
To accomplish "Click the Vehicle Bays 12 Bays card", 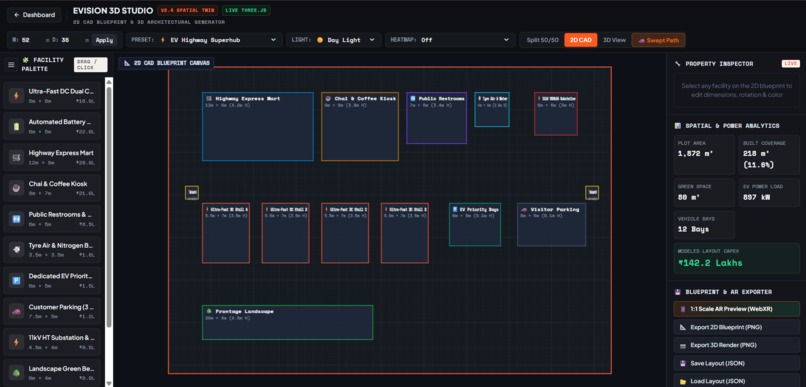I will pyautogui.click(x=704, y=225).
